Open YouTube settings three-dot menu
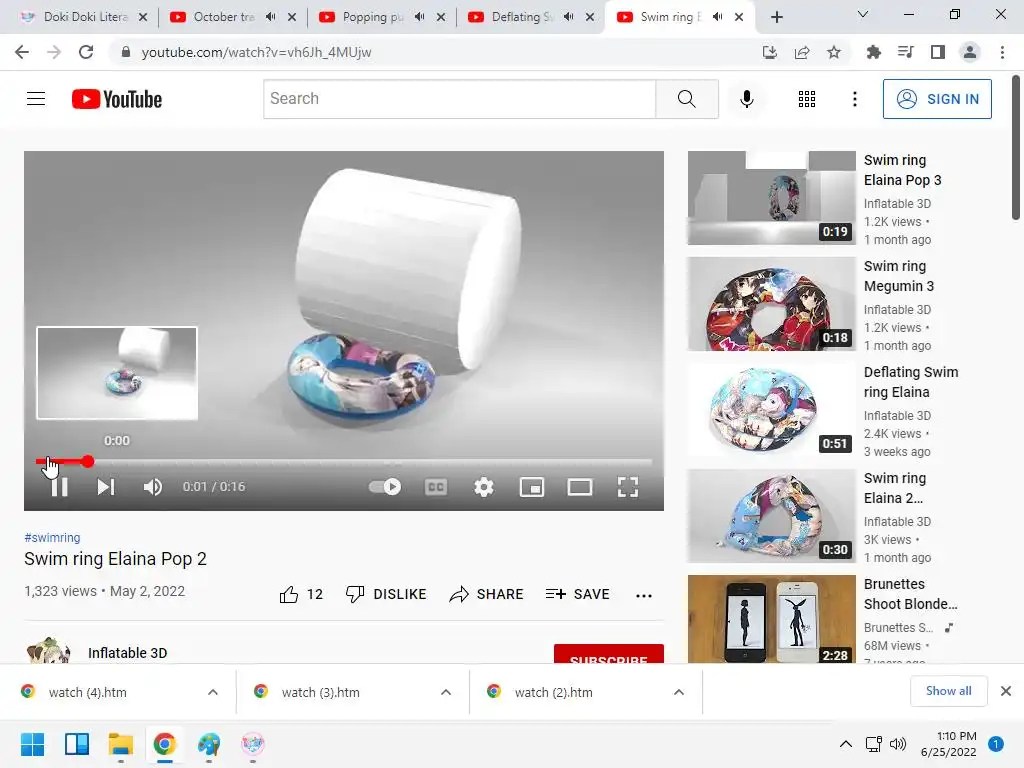 click(x=854, y=99)
